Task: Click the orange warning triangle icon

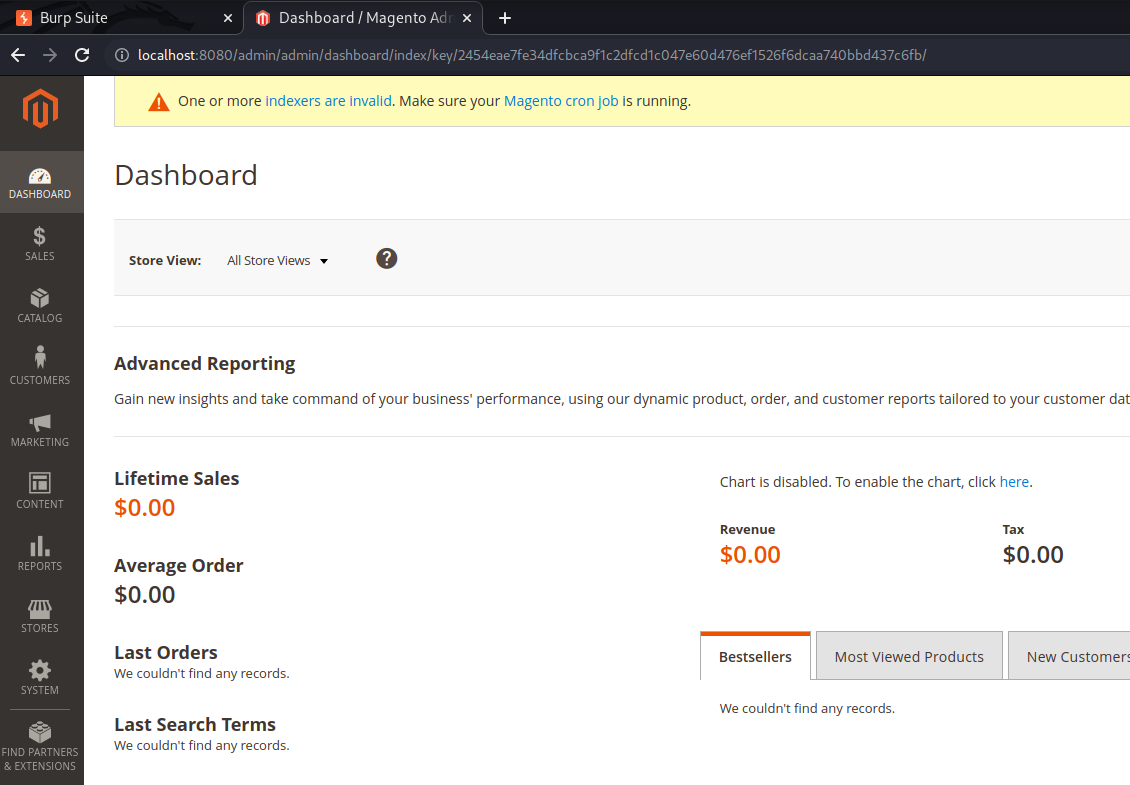Action: [159, 102]
